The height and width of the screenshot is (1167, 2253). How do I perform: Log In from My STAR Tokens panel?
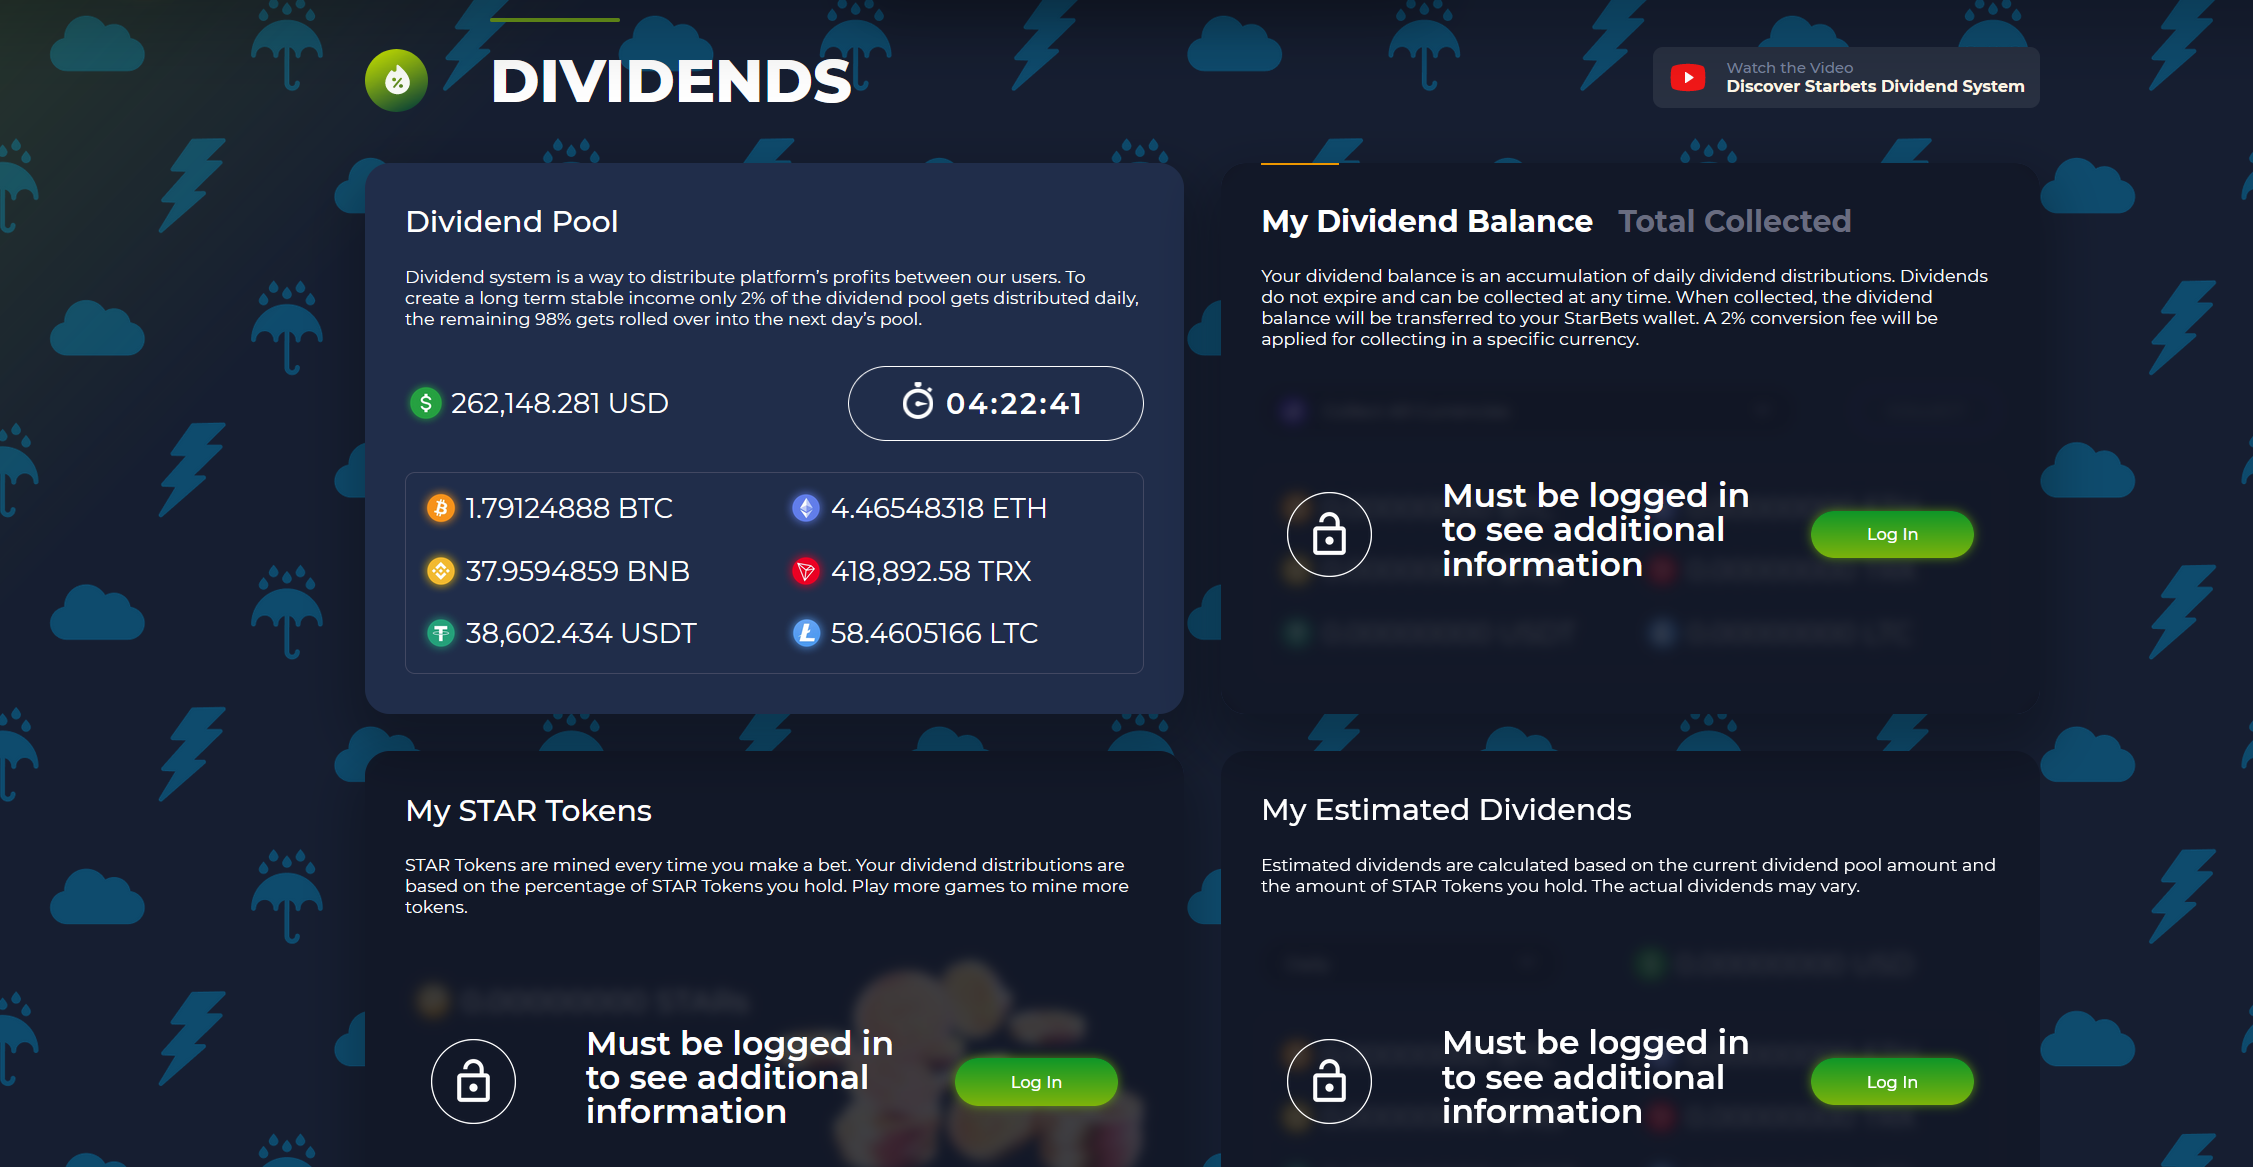(x=1036, y=1082)
